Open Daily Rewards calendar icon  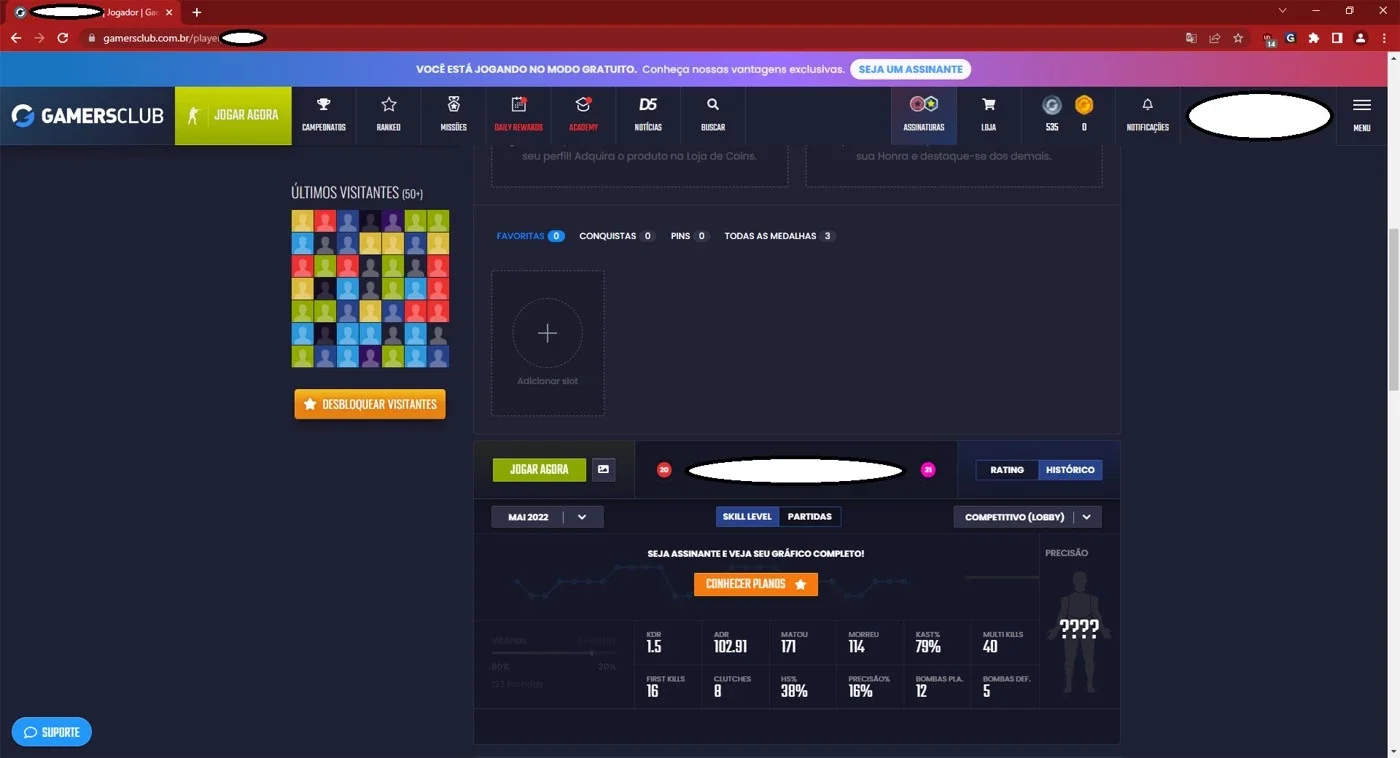point(518,104)
